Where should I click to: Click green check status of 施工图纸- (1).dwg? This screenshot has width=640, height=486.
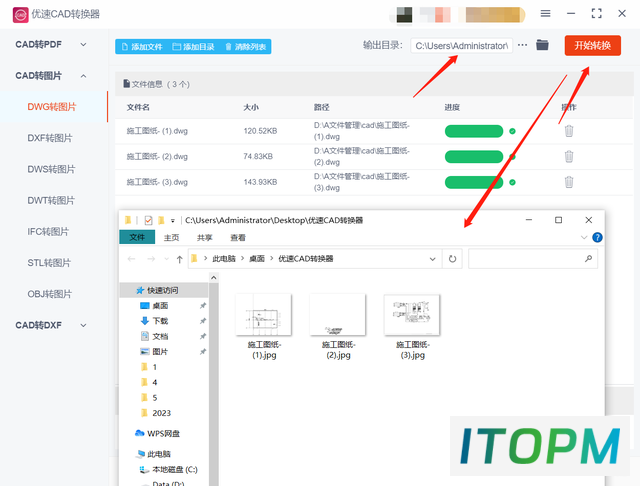512,131
